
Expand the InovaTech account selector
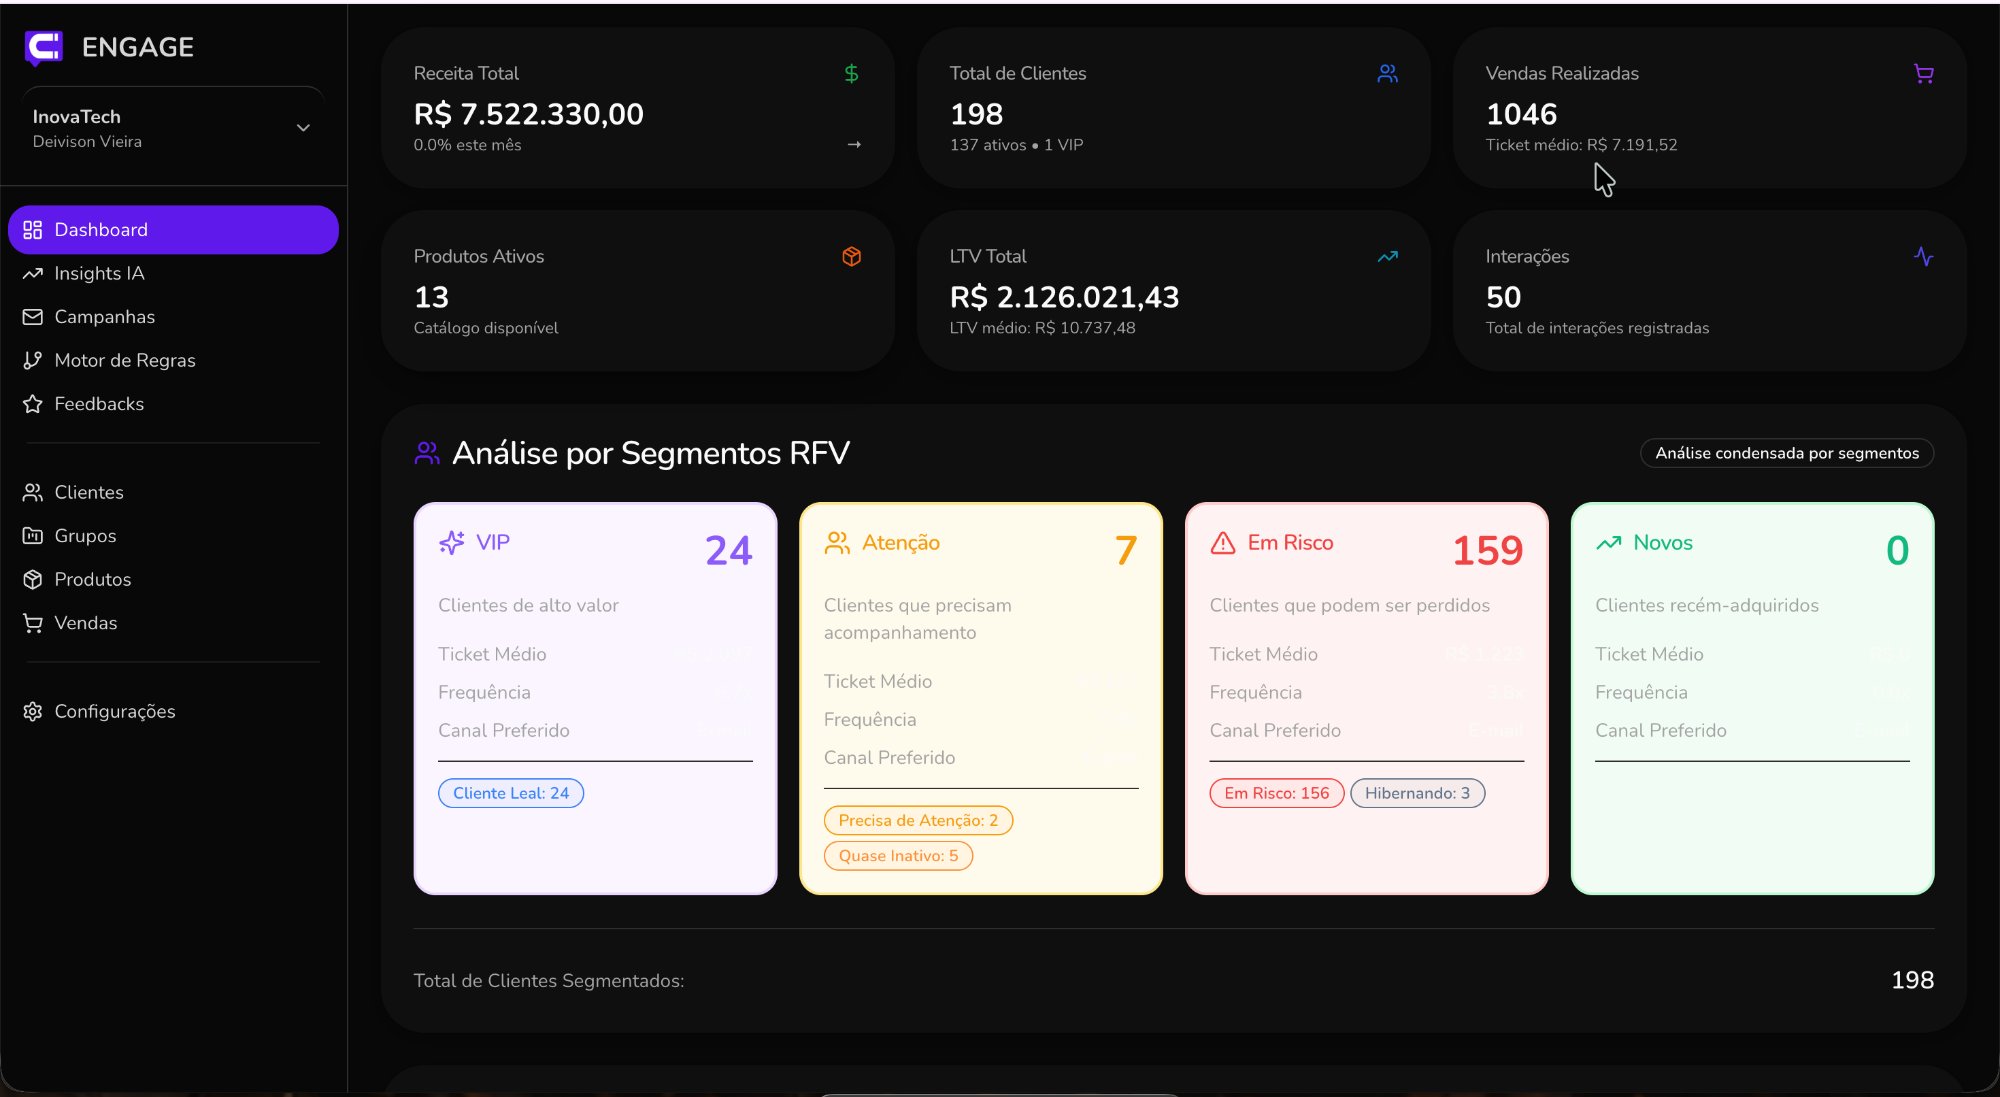pyautogui.click(x=303, y=127)
